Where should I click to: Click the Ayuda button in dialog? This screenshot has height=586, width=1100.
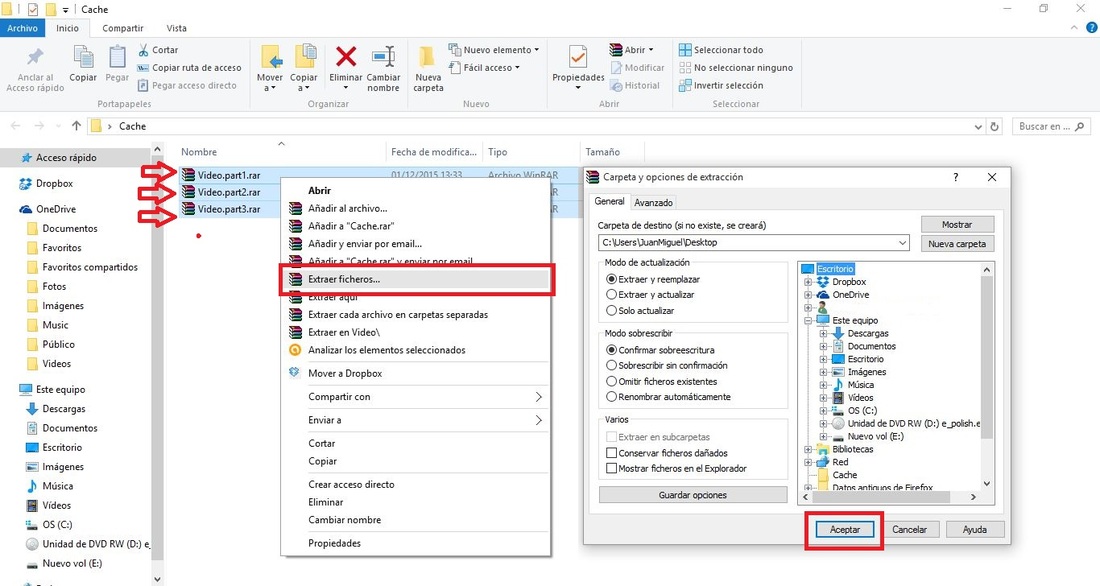coord(974,530)
